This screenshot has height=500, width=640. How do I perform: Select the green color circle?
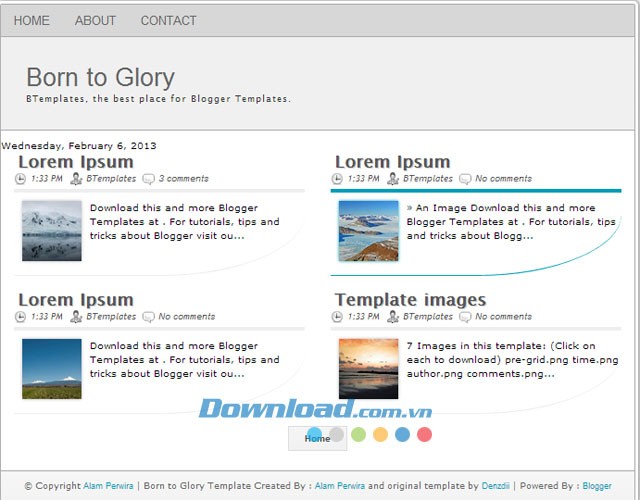[359, 435]
